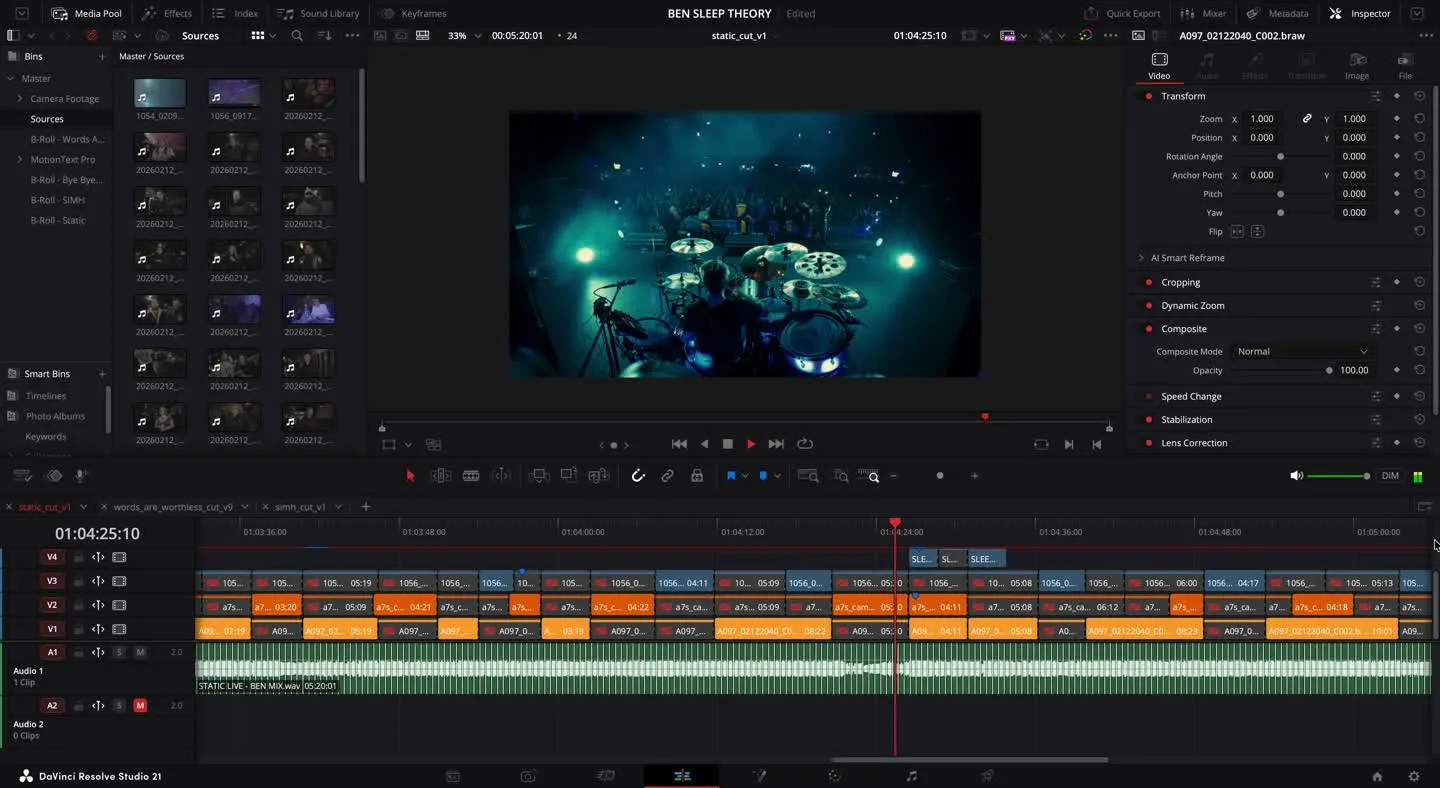Viewport: 1440px width, 788px height.
Task: Expand the MotionText Pro bin
Action: 20,160
